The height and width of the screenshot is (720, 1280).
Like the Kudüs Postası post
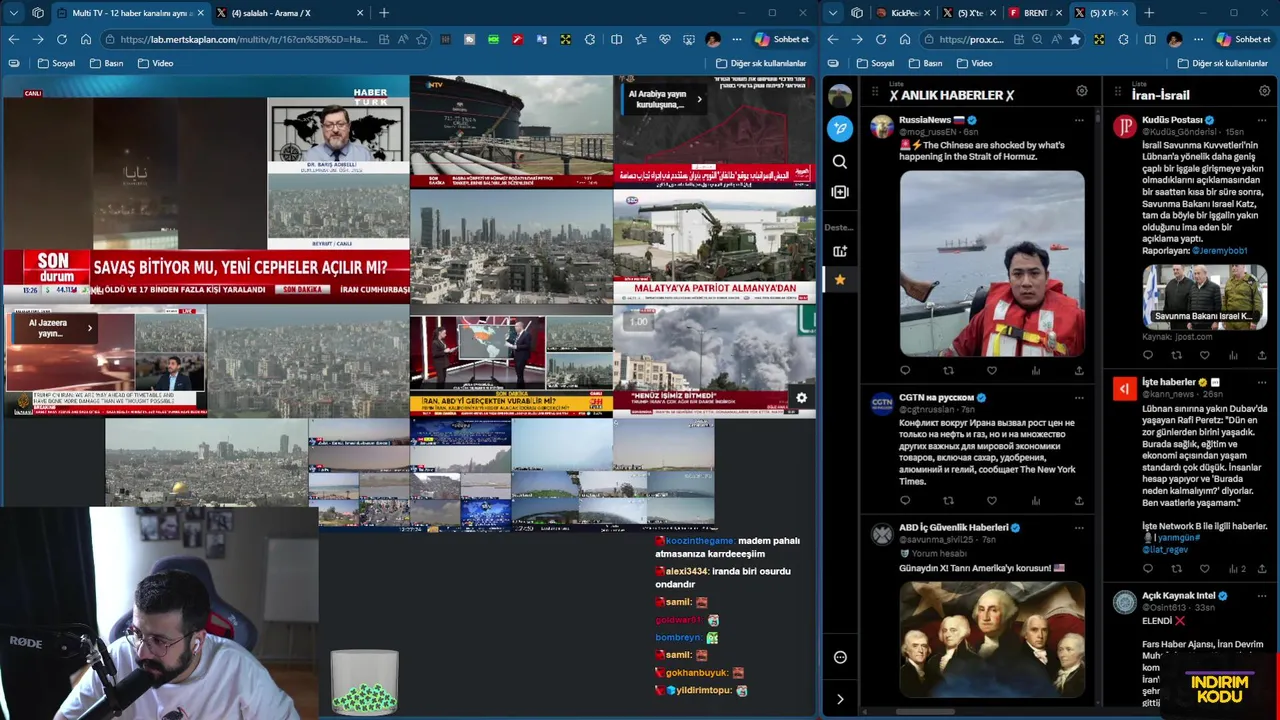tap(1205, 355)
